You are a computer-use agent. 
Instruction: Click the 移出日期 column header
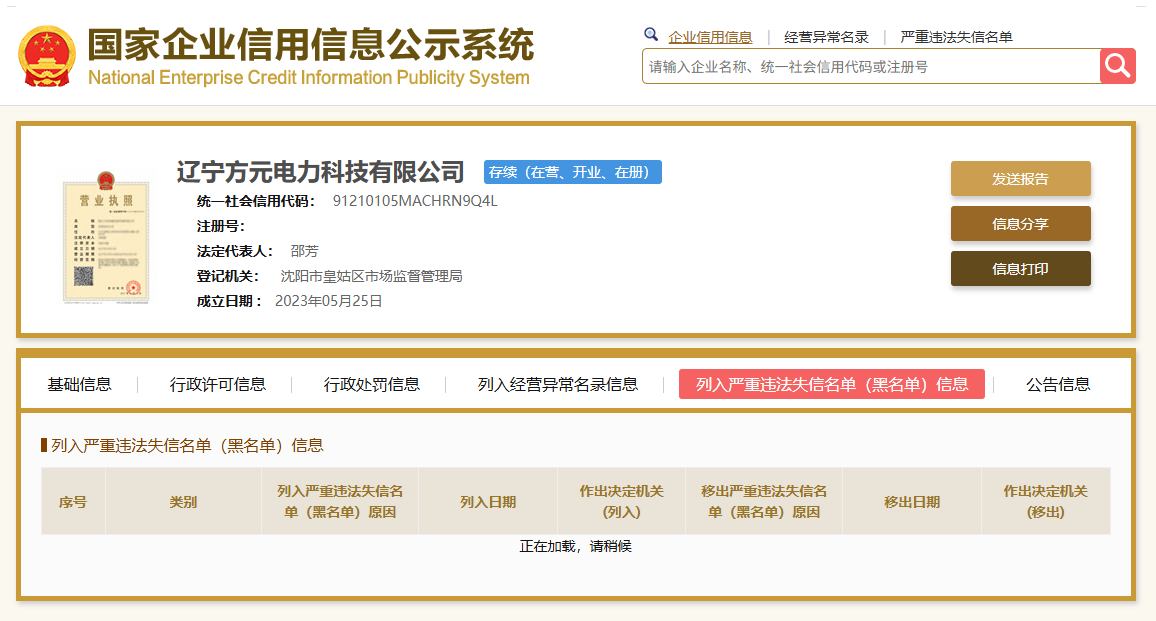tap(912, 502)
